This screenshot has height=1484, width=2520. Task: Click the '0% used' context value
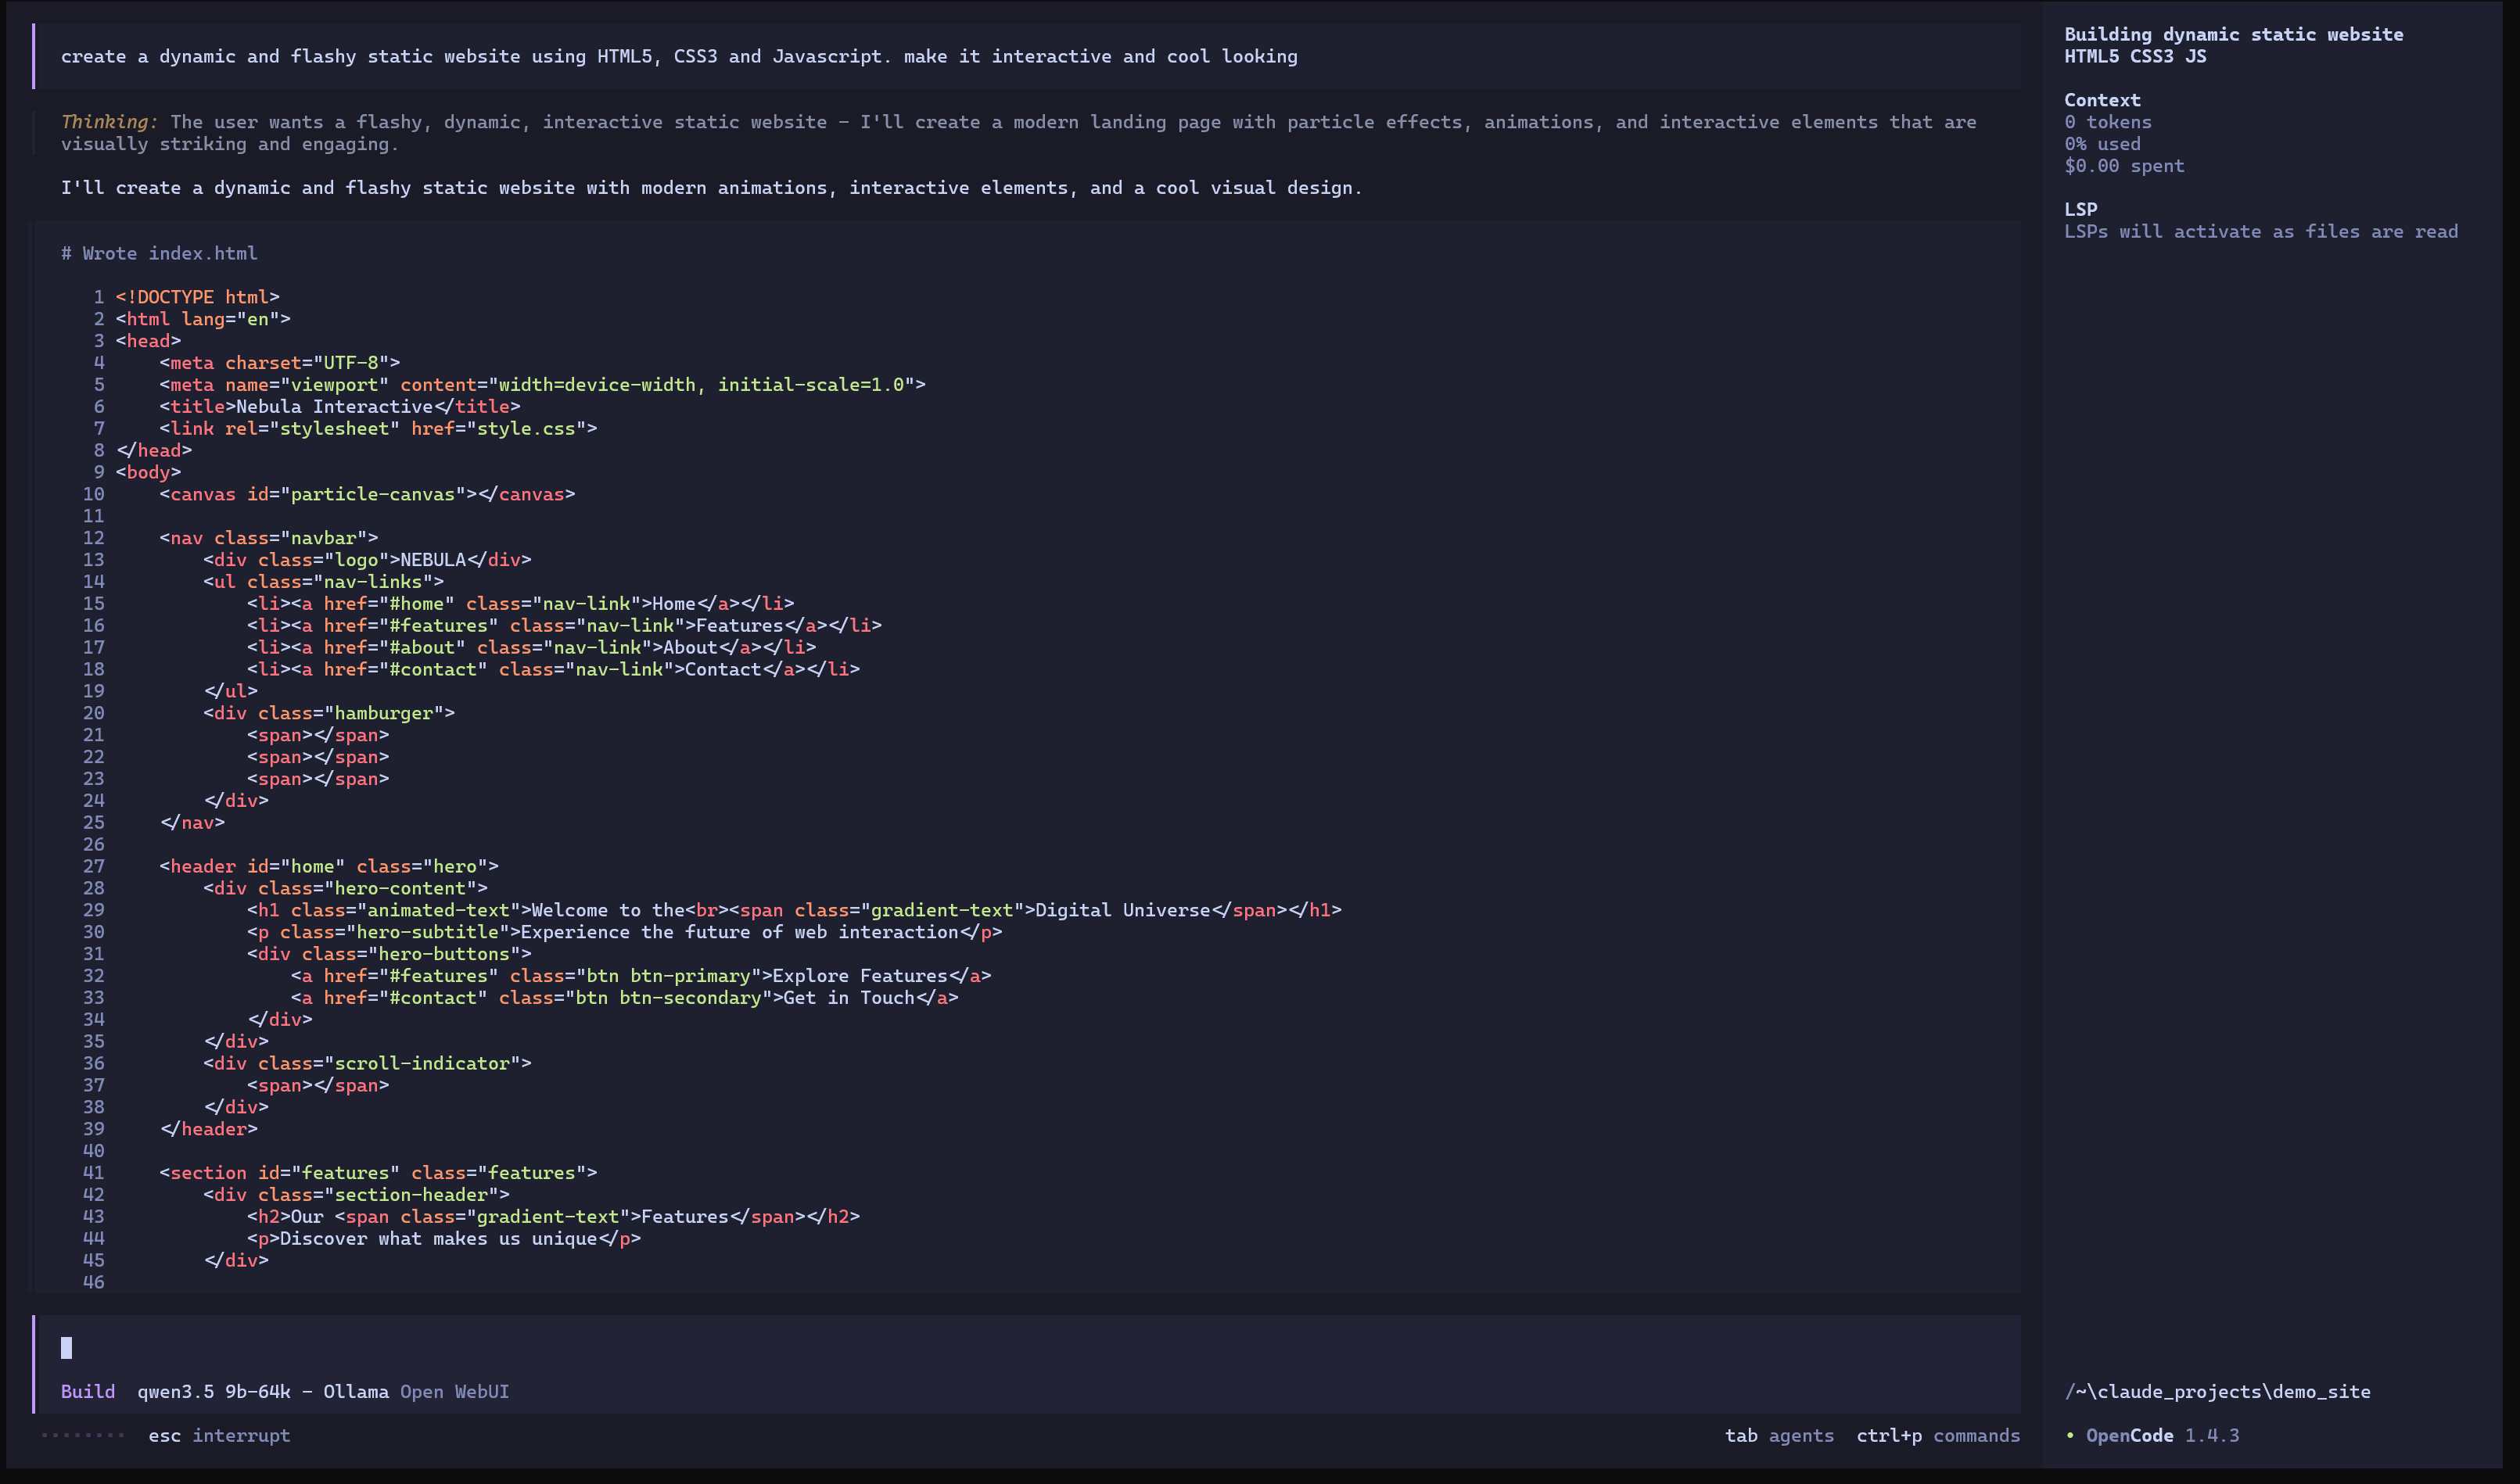point(2103,144)
